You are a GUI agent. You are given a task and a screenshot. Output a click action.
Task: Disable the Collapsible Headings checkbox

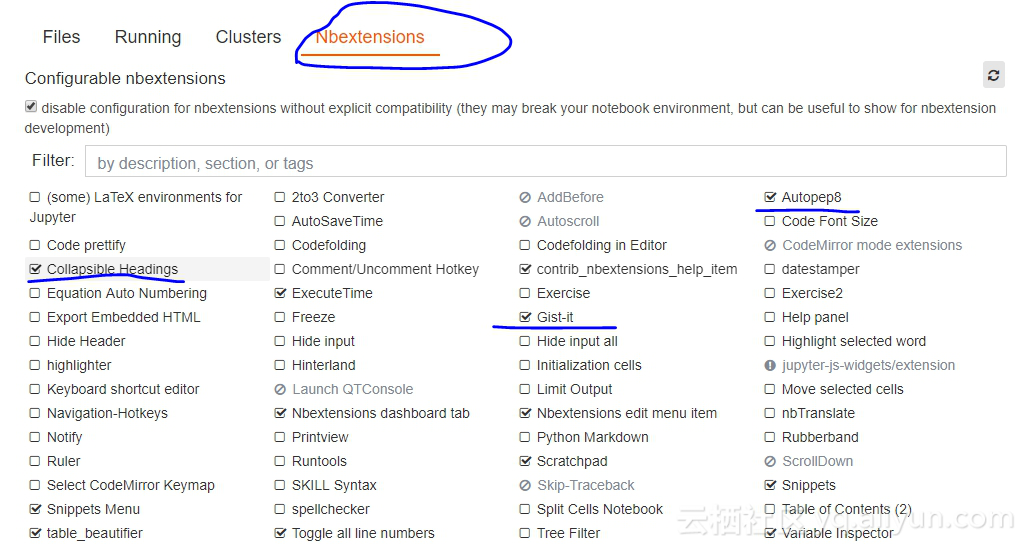point(35,270)
